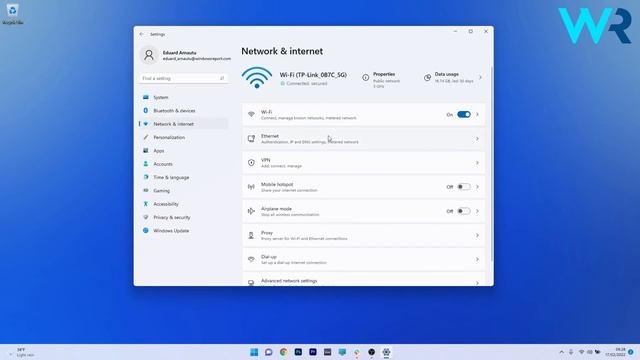Open Bluetooth & devices section
Image resolution: width=640 pixels, height=360 pixels.
tap(183, 111)
